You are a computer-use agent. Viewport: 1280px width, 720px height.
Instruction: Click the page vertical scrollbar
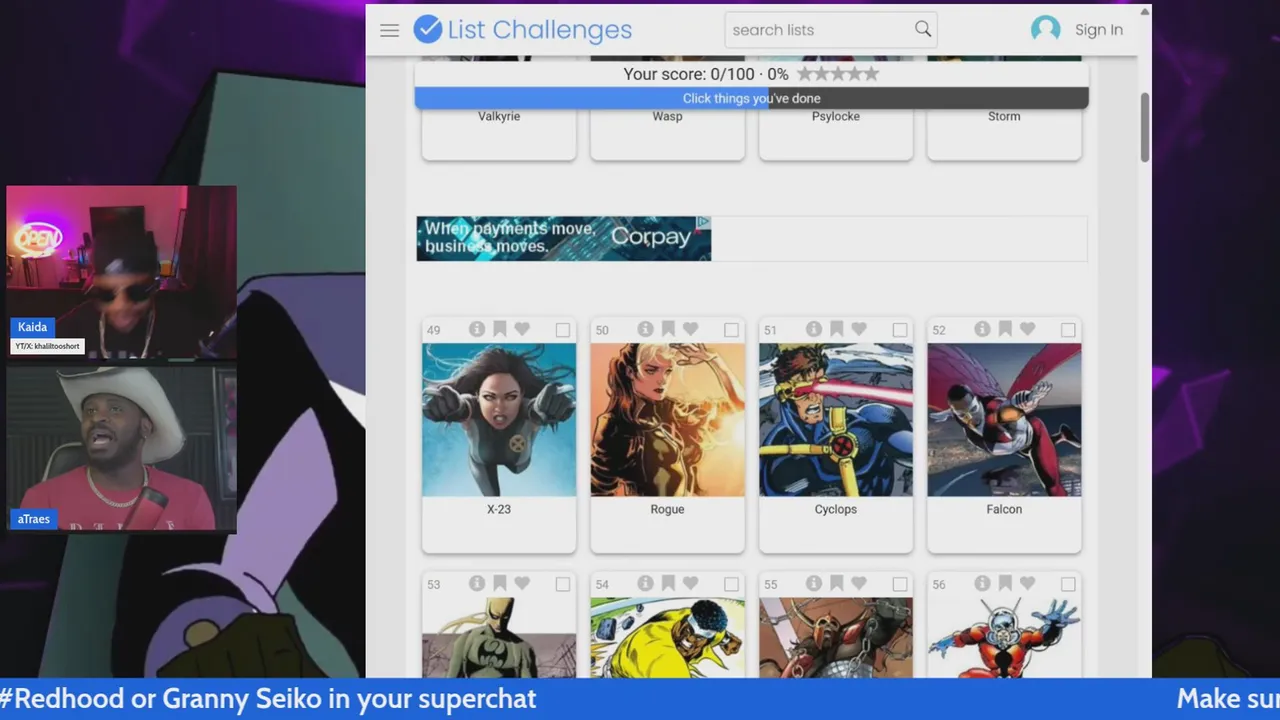[1145, 126]
